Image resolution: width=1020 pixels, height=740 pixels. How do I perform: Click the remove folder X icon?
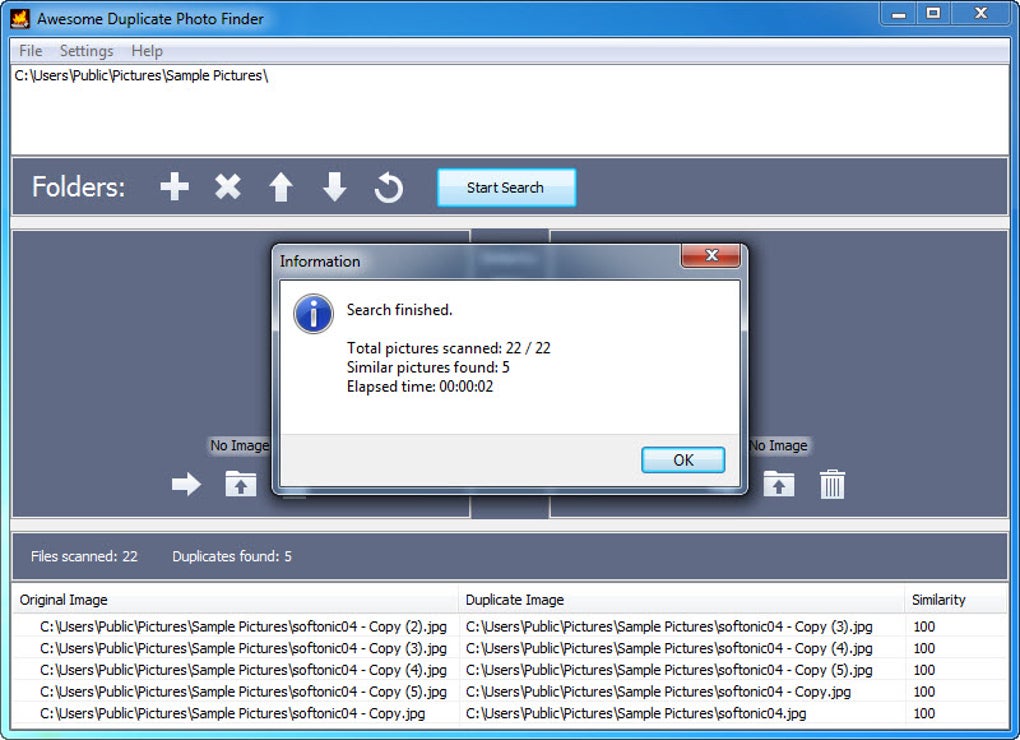[x=228, y=187]
